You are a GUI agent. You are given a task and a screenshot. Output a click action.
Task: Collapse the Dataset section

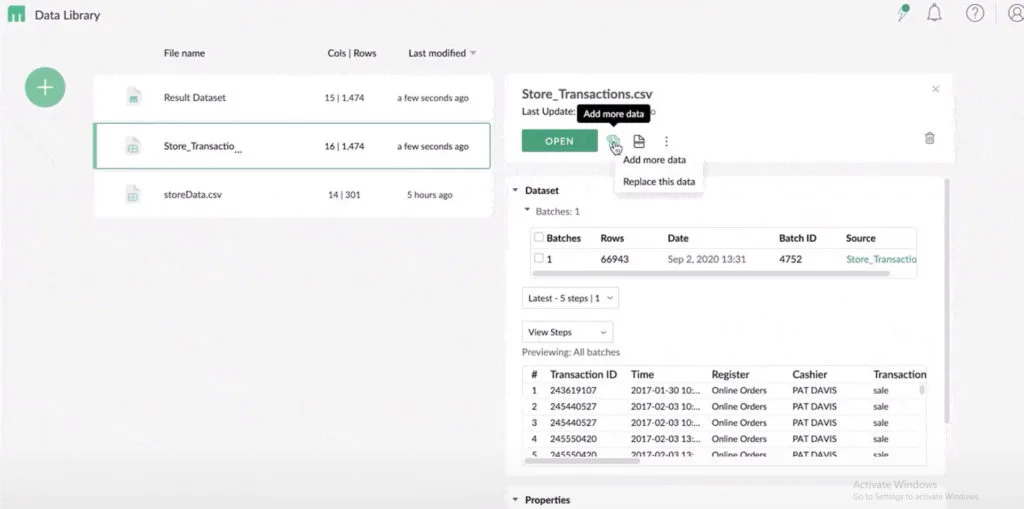[x=515, y=190]
